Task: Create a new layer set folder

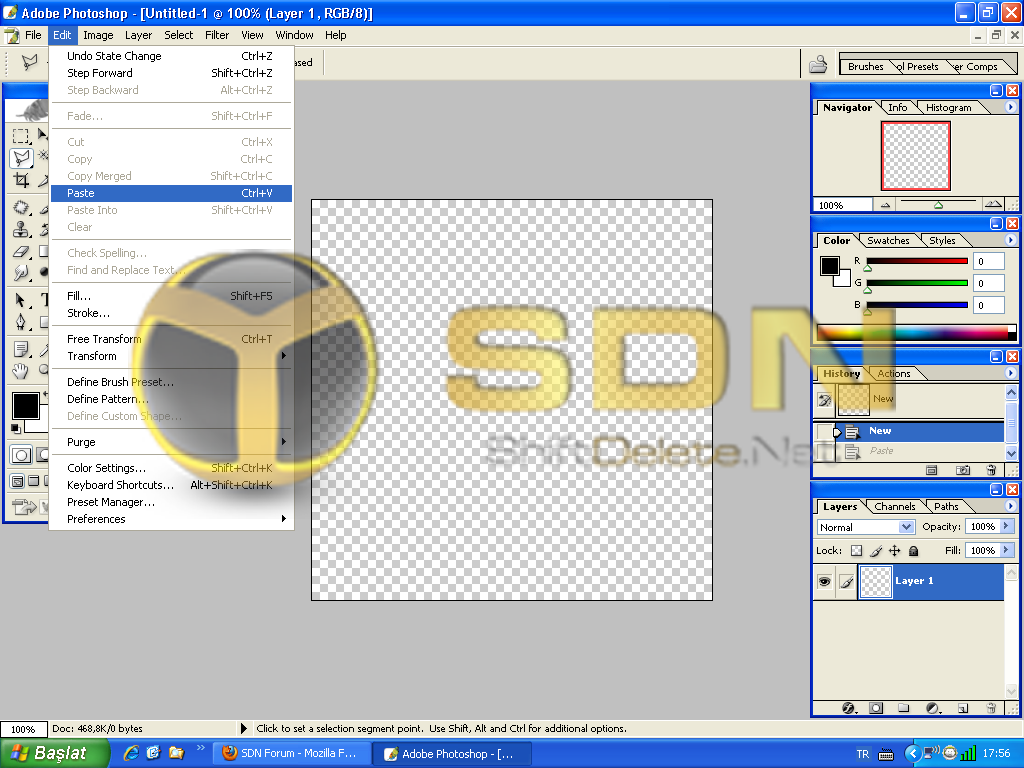Action: (904, 708)
